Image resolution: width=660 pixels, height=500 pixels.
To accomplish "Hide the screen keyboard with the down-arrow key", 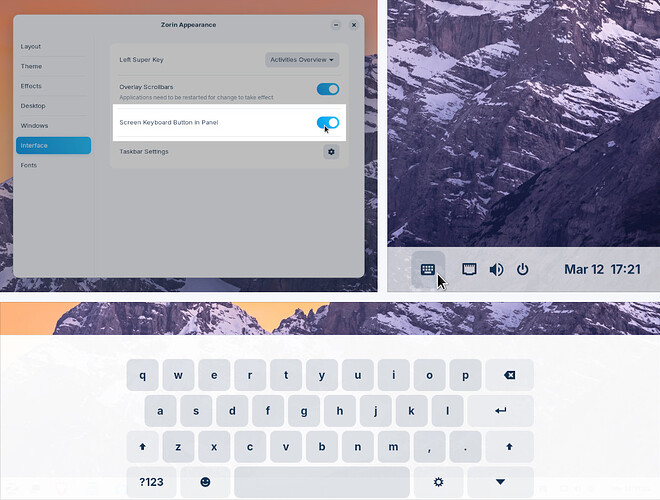I will tap(500, 482).
